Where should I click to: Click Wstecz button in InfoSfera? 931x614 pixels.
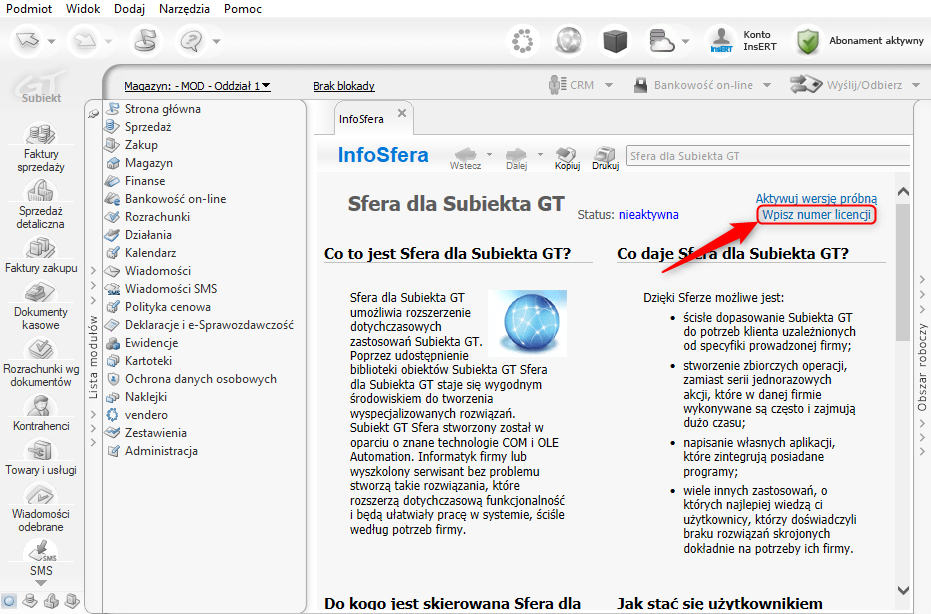click(466, 158)
